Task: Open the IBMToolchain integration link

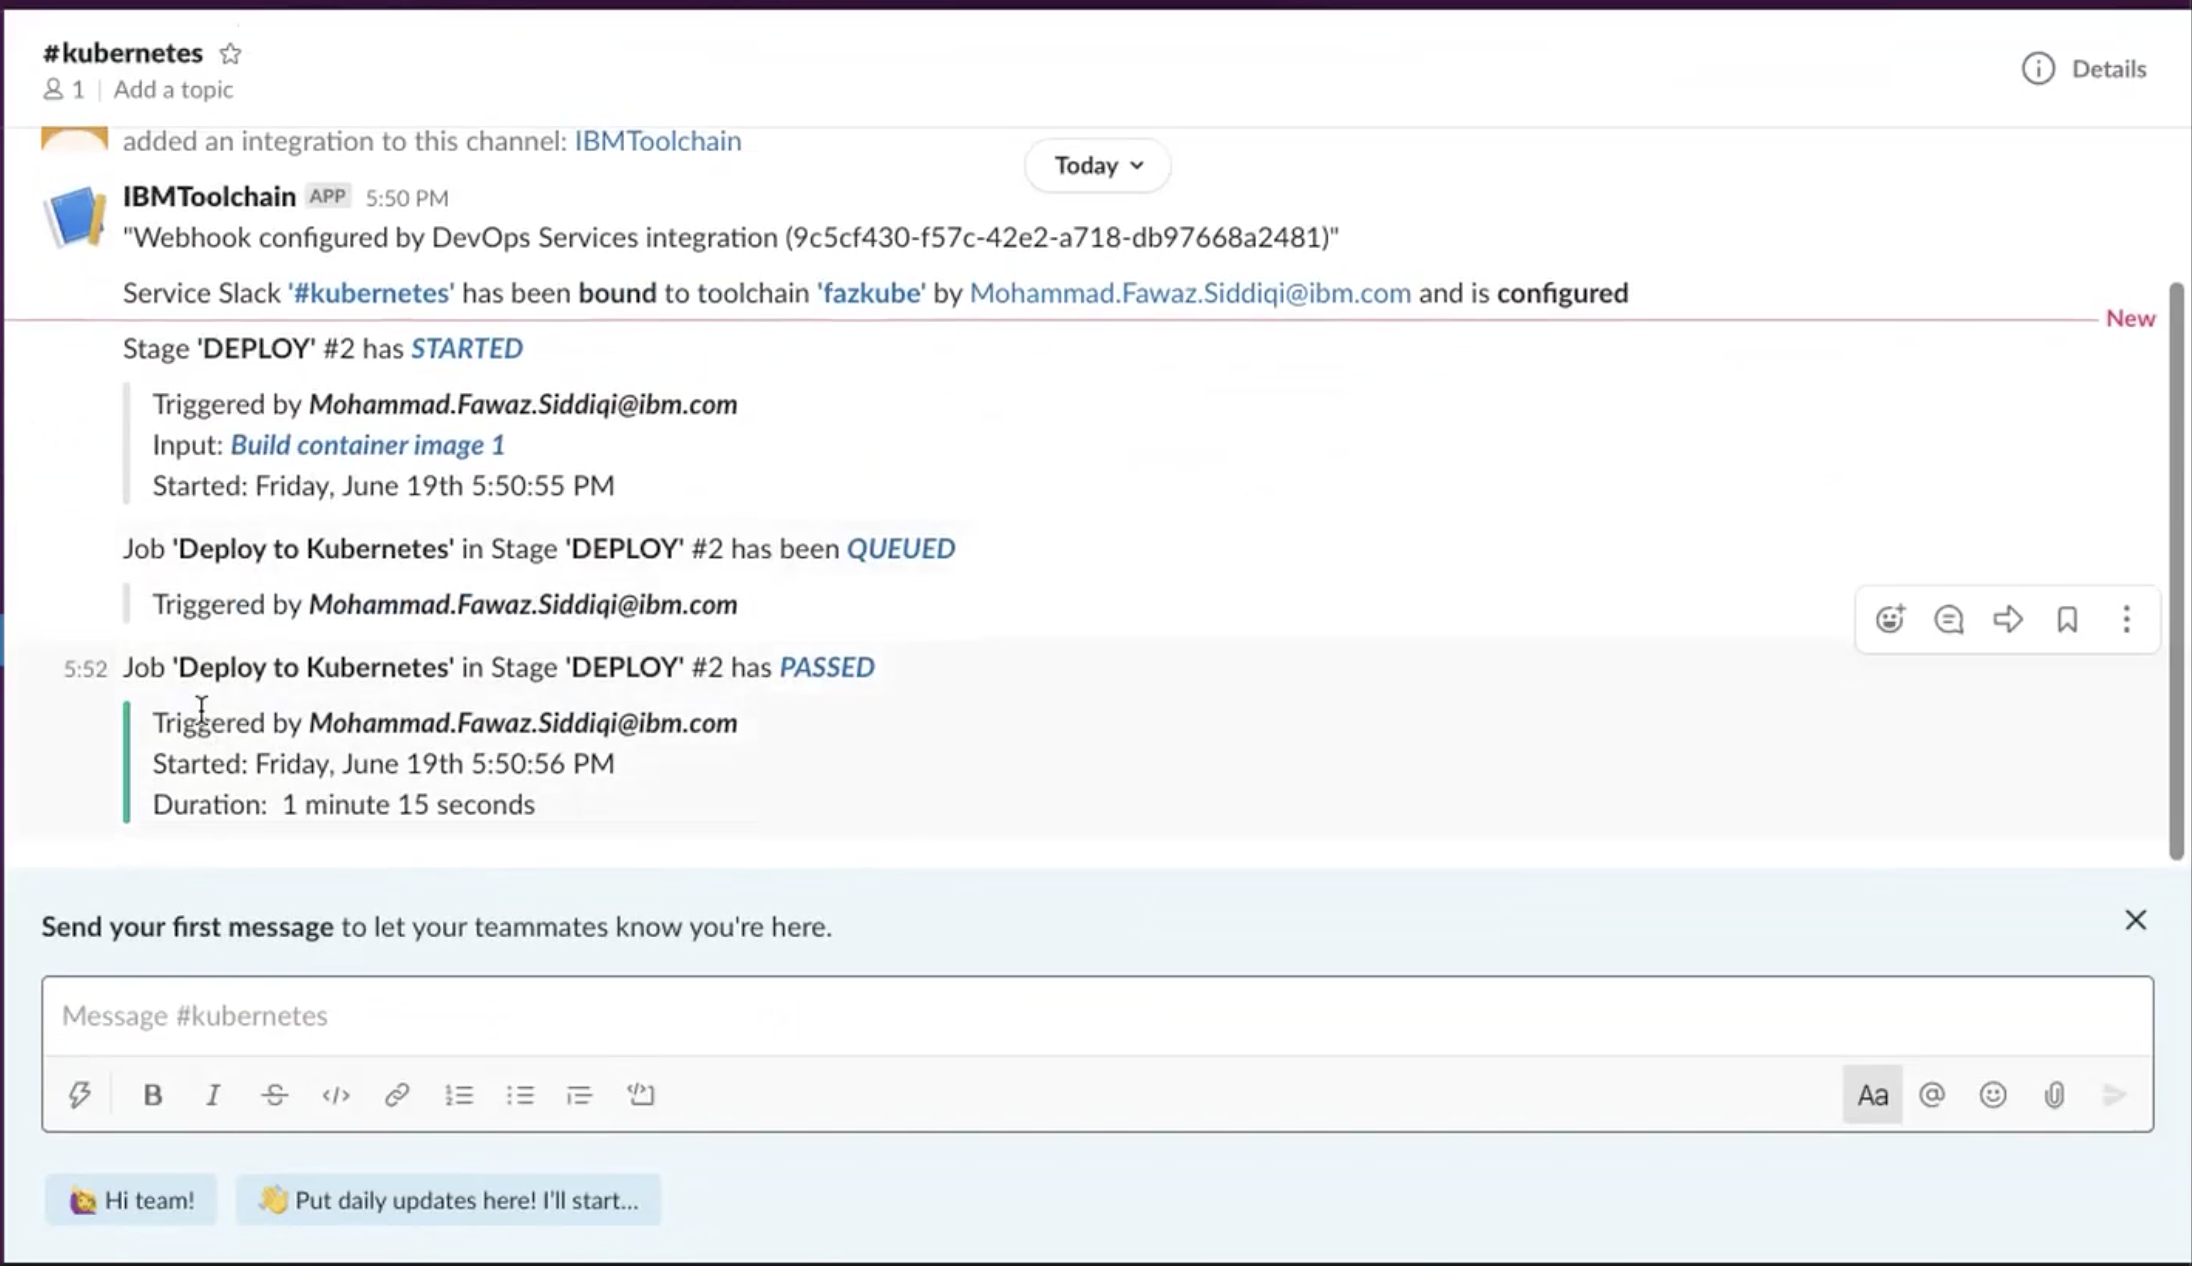Action: coord(657,141)
